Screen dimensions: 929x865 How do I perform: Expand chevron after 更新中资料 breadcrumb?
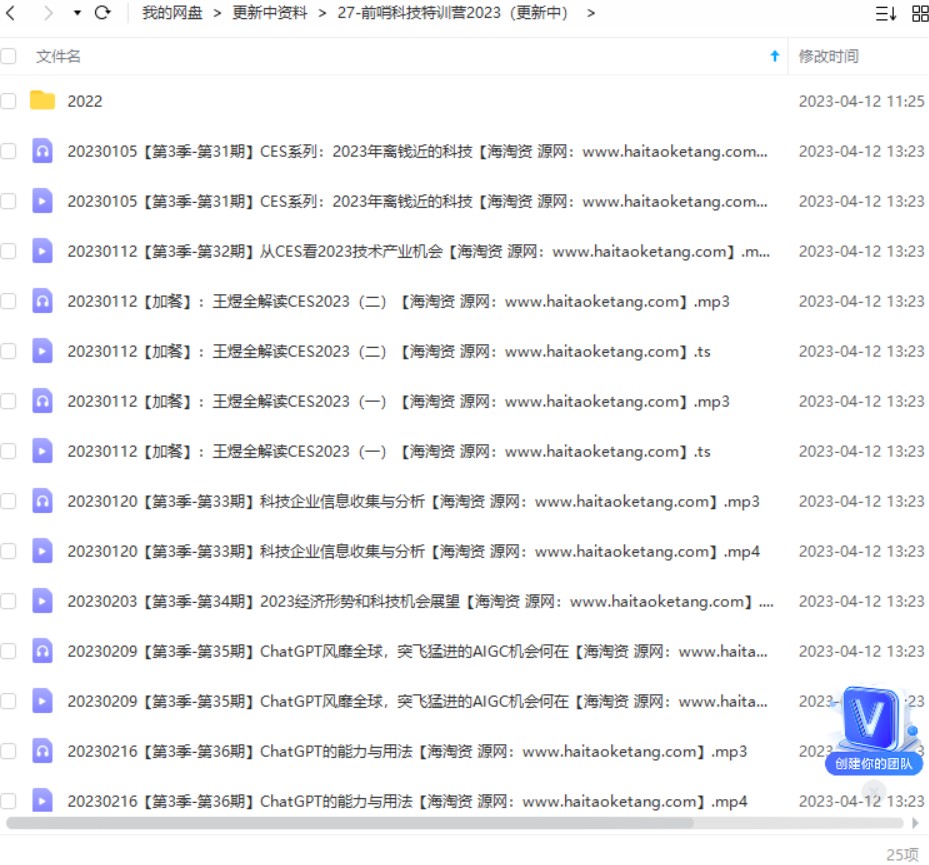pyautogui.click(x=322, y=13)
